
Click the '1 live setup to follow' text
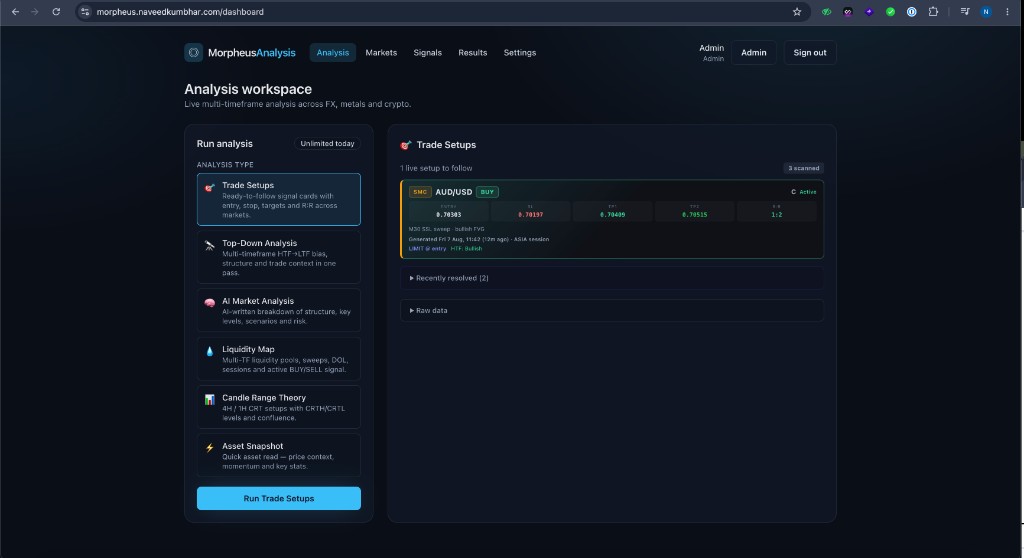click(436, 168)
